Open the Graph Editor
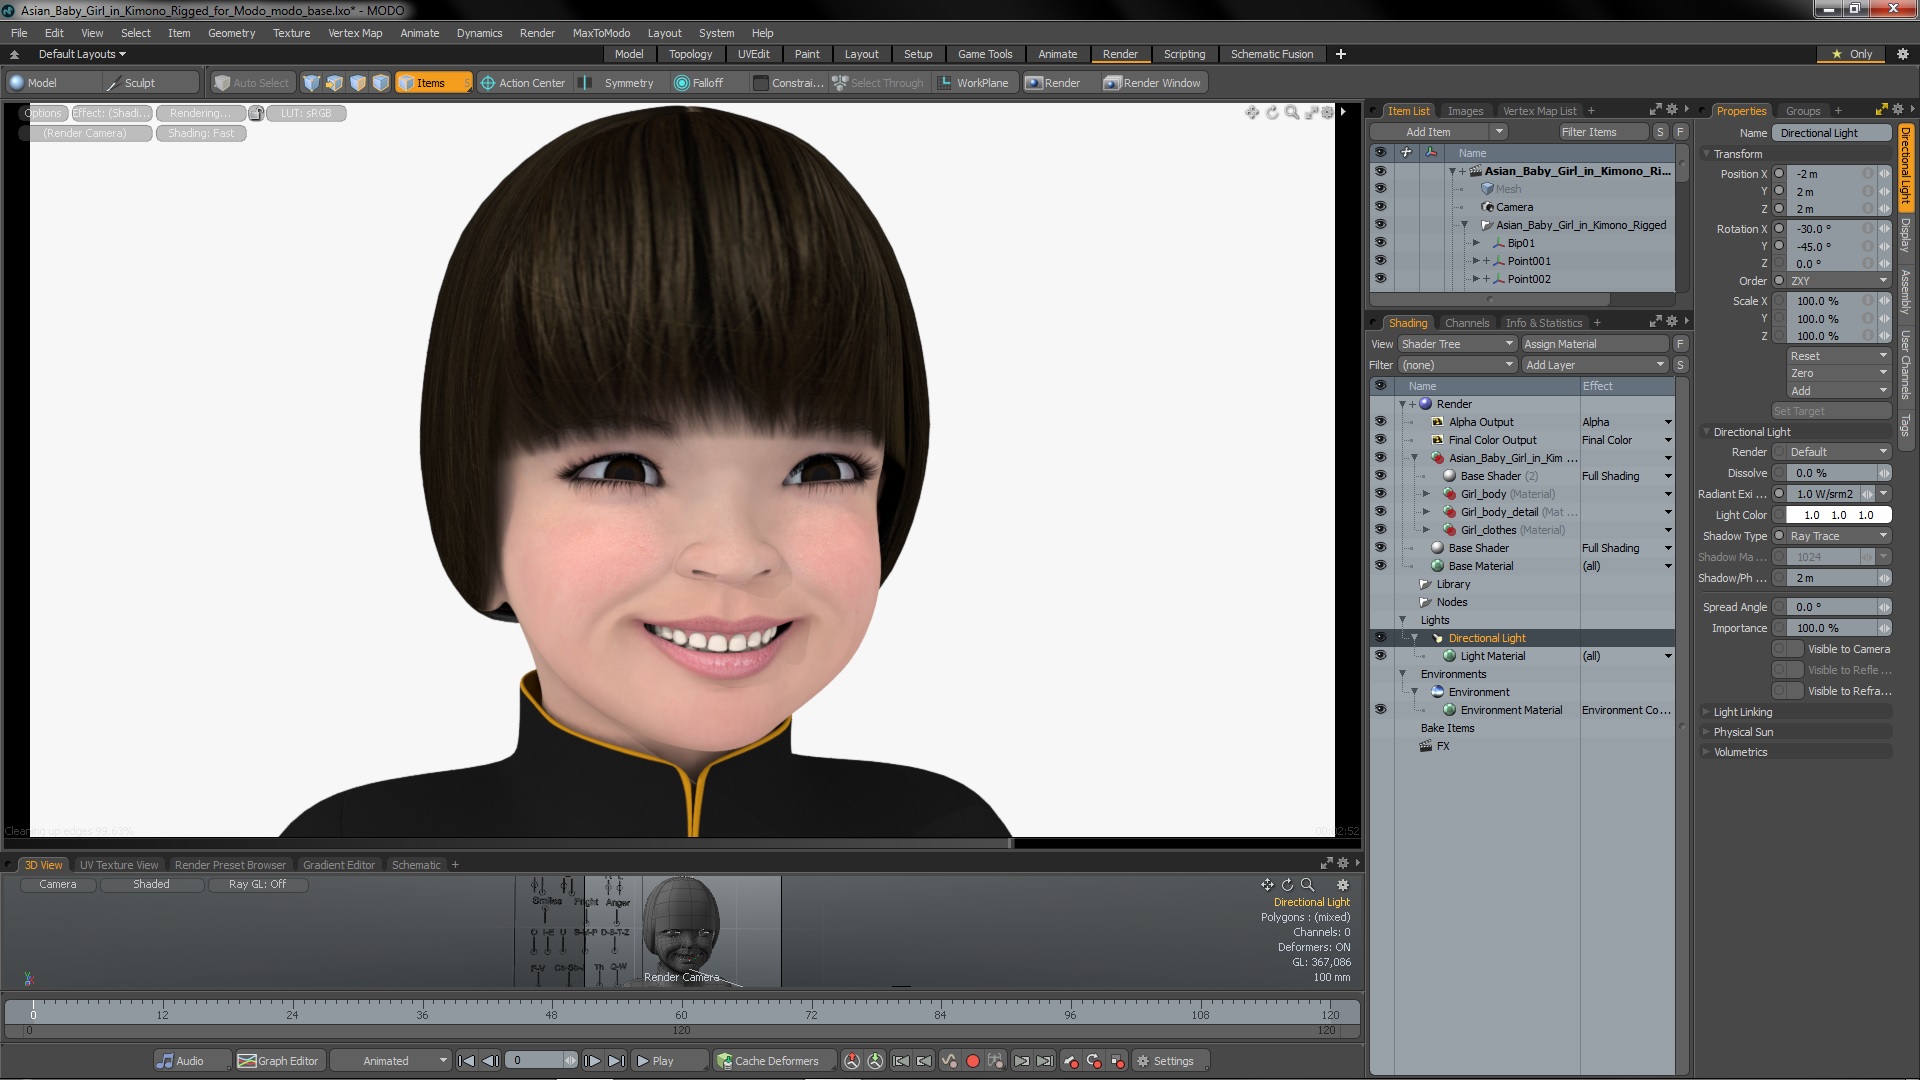The width and height of the screenshot is (1920, 1080). tap(279, 1061)
